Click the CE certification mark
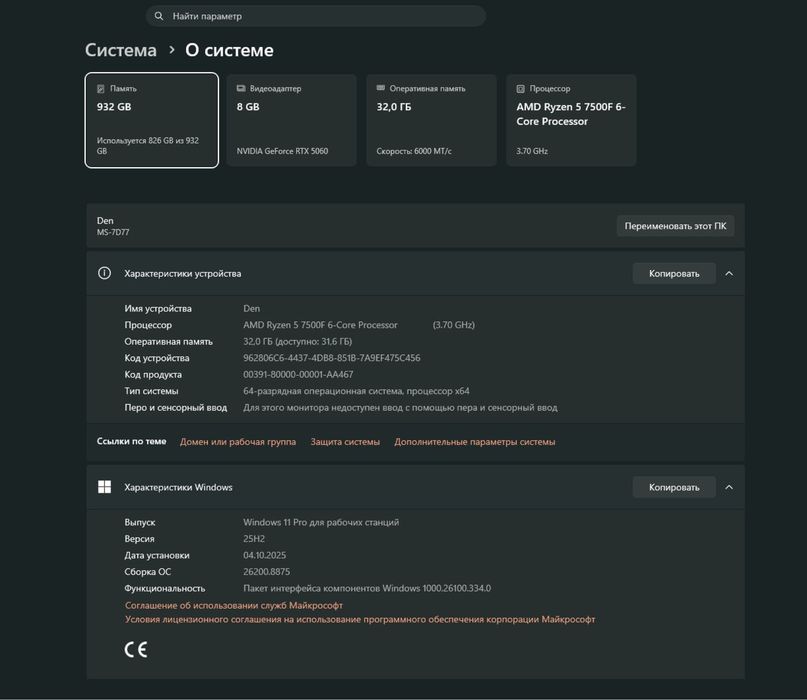The image size is (807, 700). pyautogui.click(x=136, y=650)
